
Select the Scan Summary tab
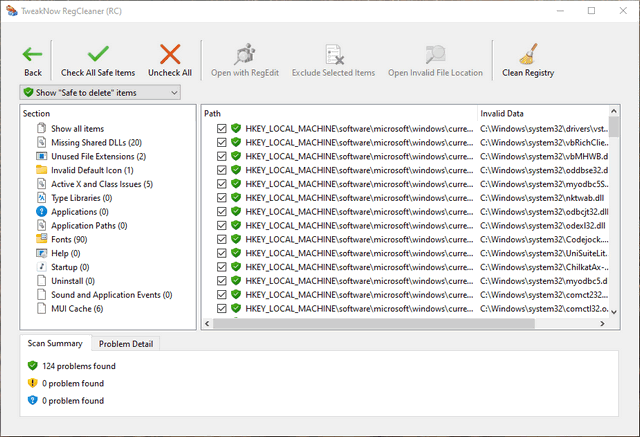tap(55, 344)
